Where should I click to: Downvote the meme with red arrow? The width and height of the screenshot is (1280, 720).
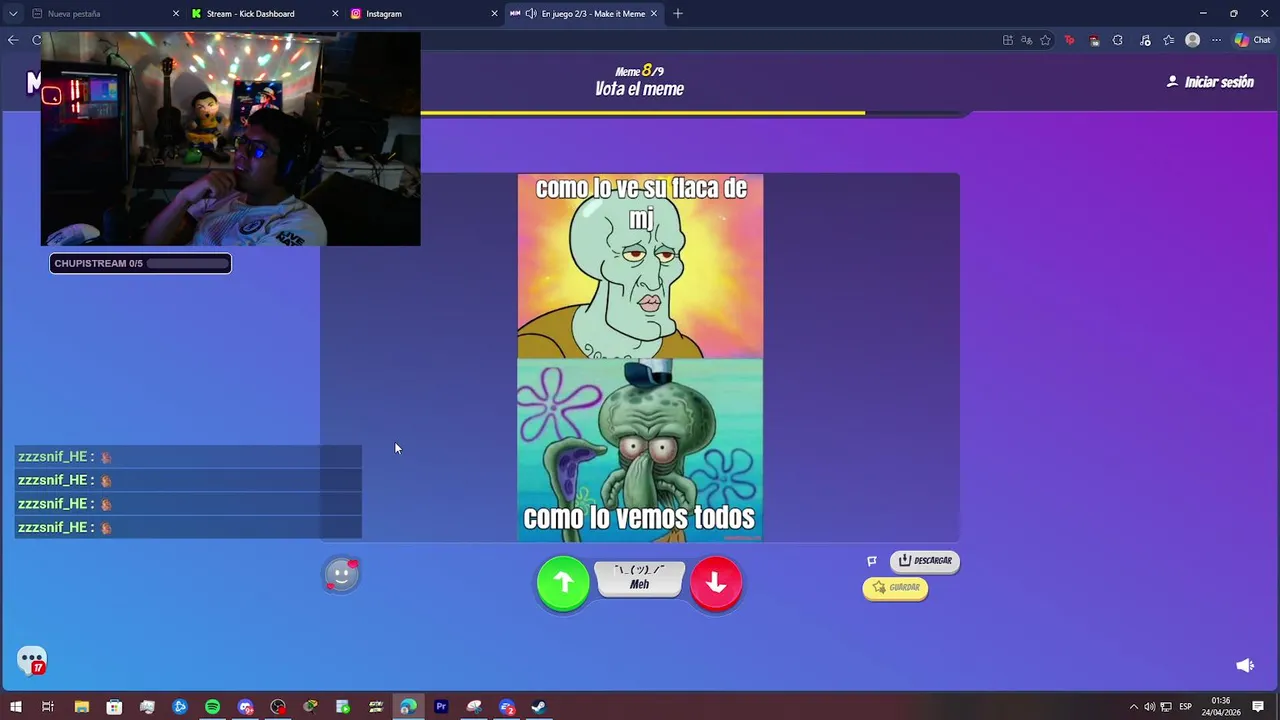pyautogui.click(x=716, y=583)
